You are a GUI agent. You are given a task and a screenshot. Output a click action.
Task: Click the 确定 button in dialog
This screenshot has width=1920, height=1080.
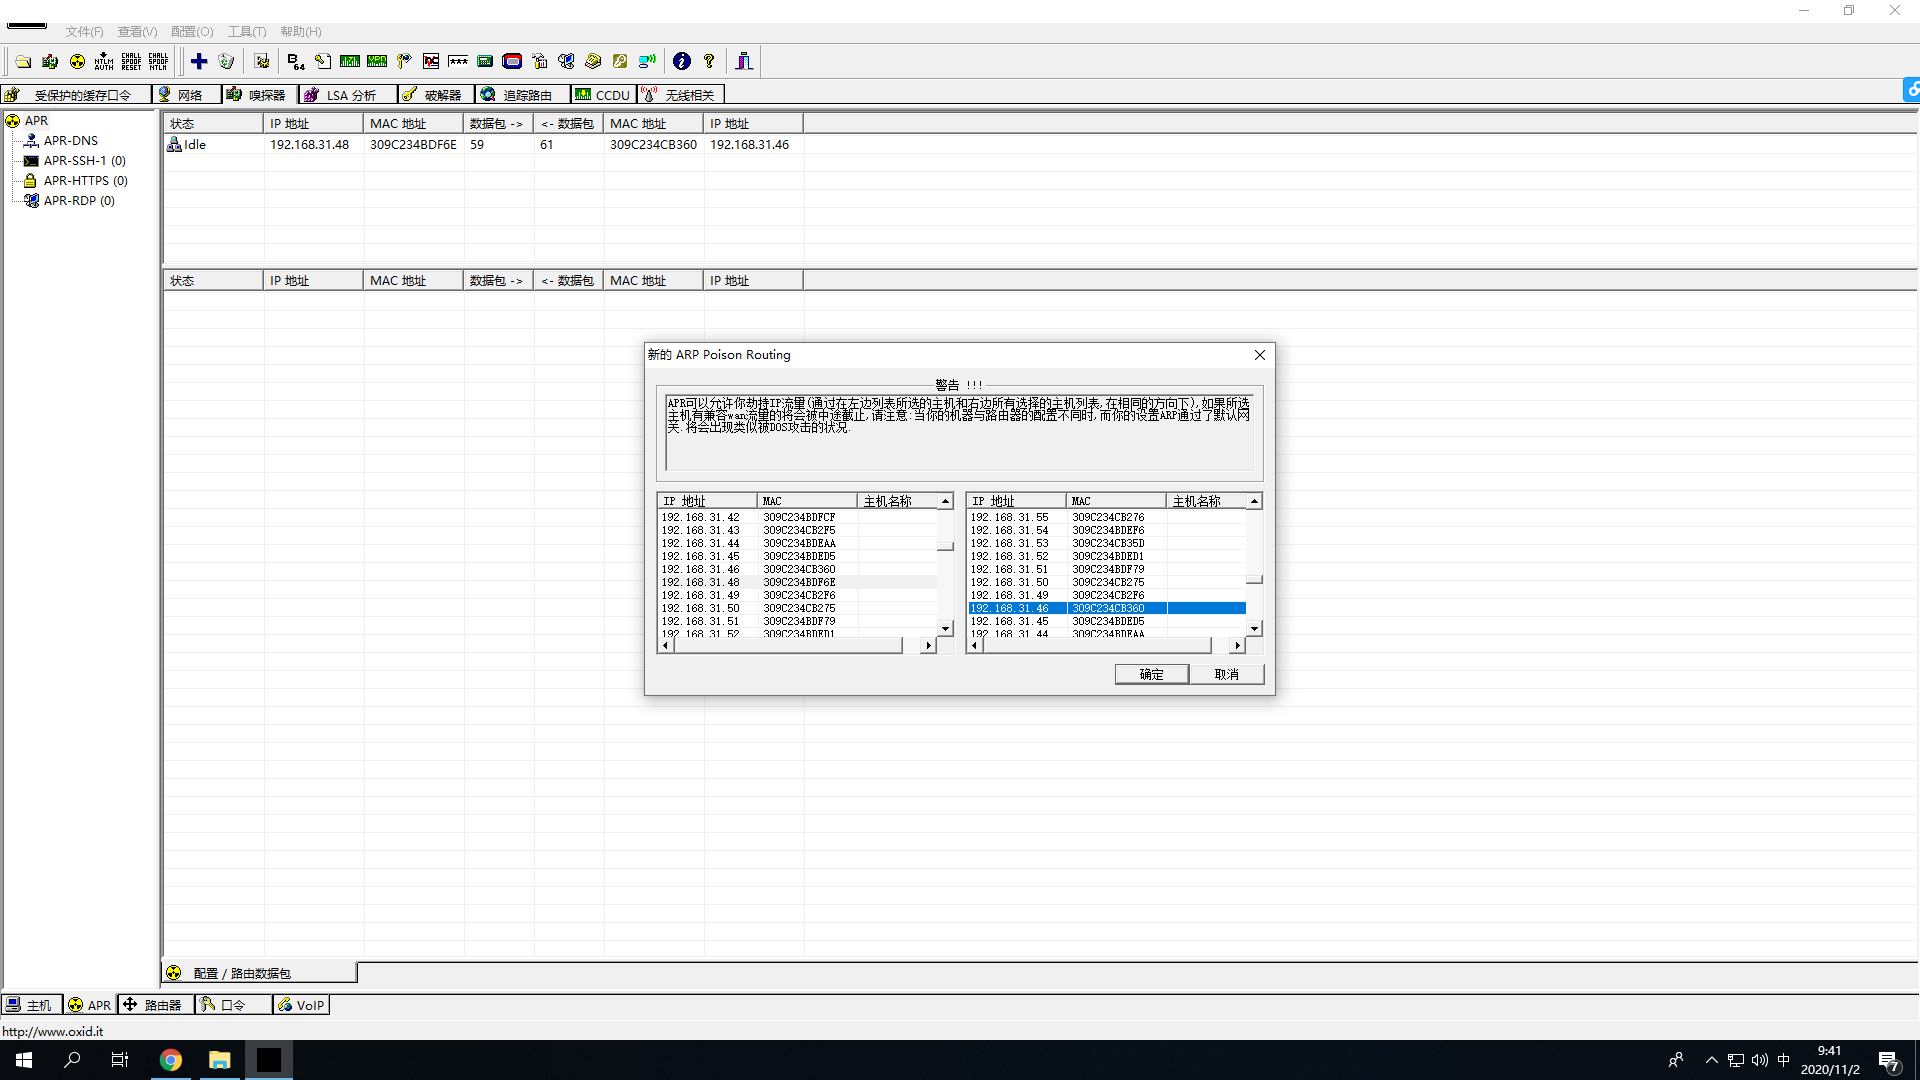[x=1151, y=675]
